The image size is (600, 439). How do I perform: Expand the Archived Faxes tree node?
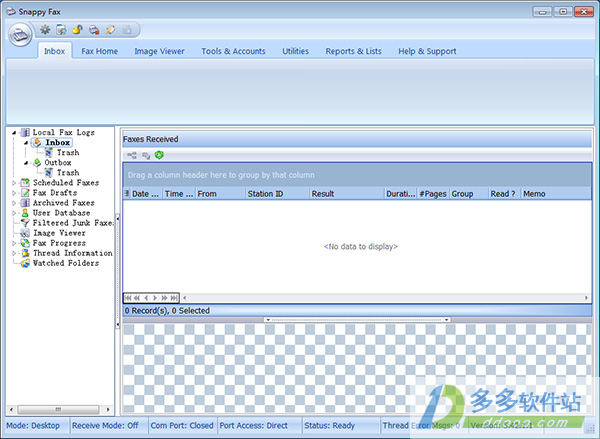click(14, 203)
